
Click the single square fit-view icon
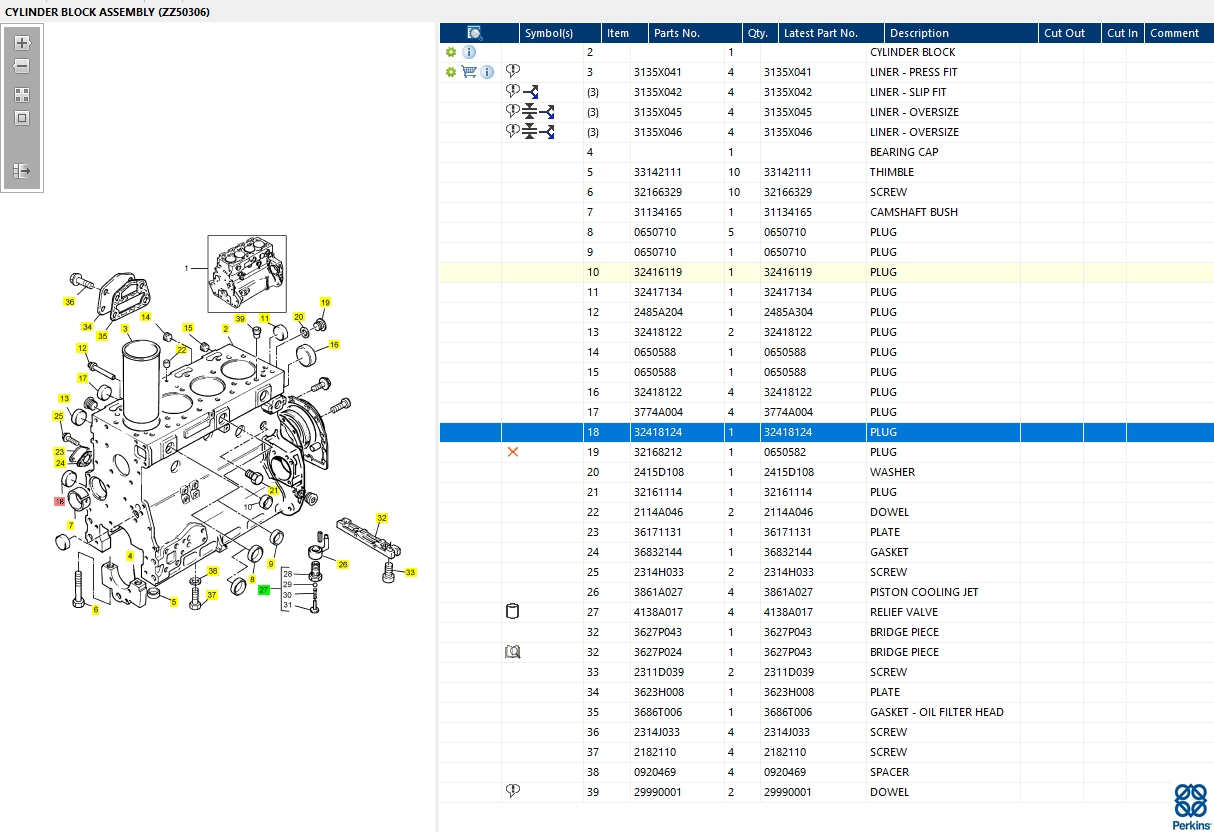point(22,118)
